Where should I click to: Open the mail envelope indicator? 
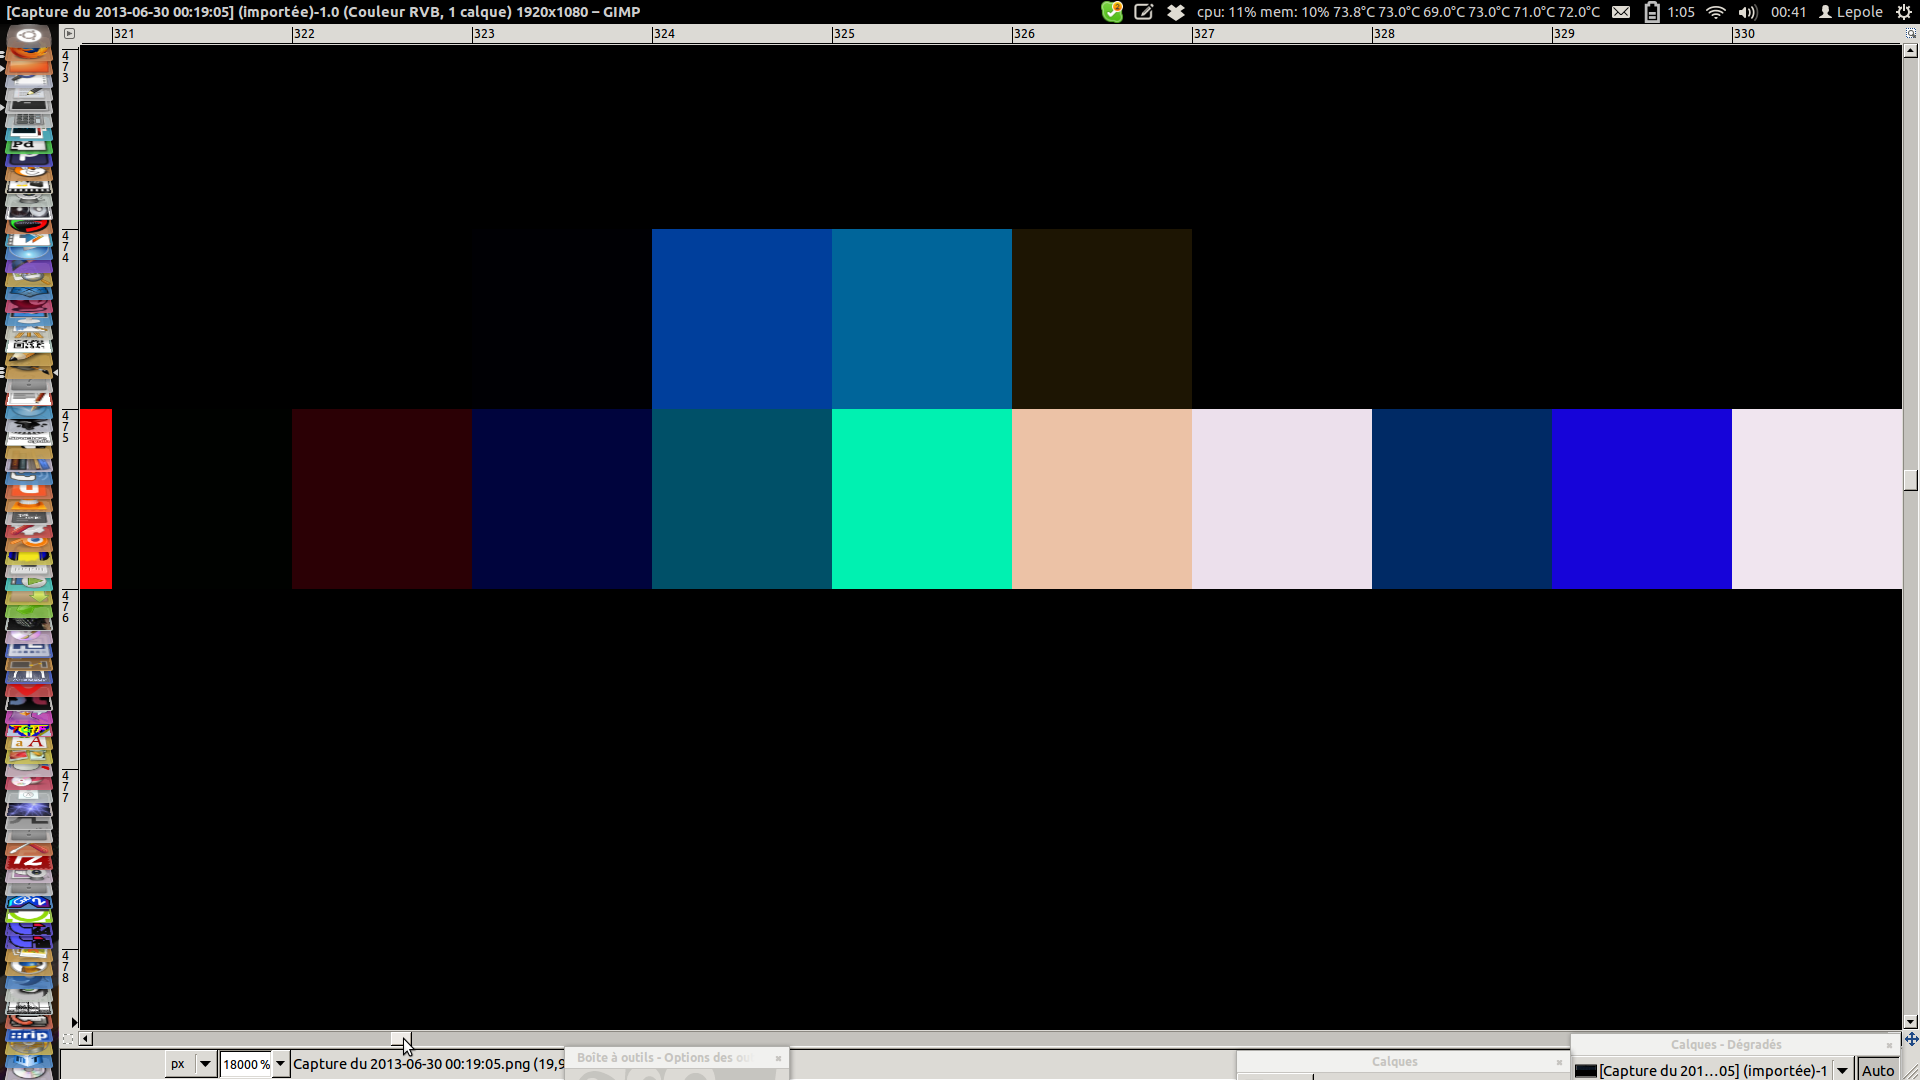[1621, 12]
